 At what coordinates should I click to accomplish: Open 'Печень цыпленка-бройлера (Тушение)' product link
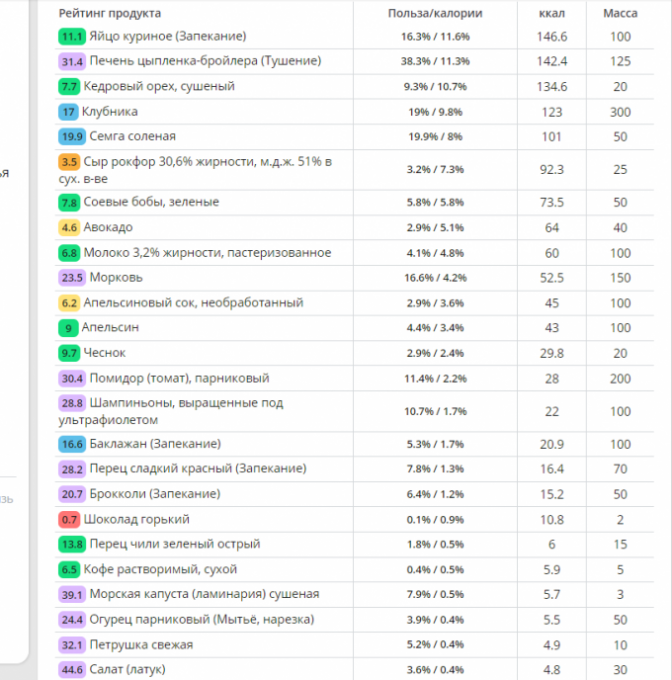205,61
